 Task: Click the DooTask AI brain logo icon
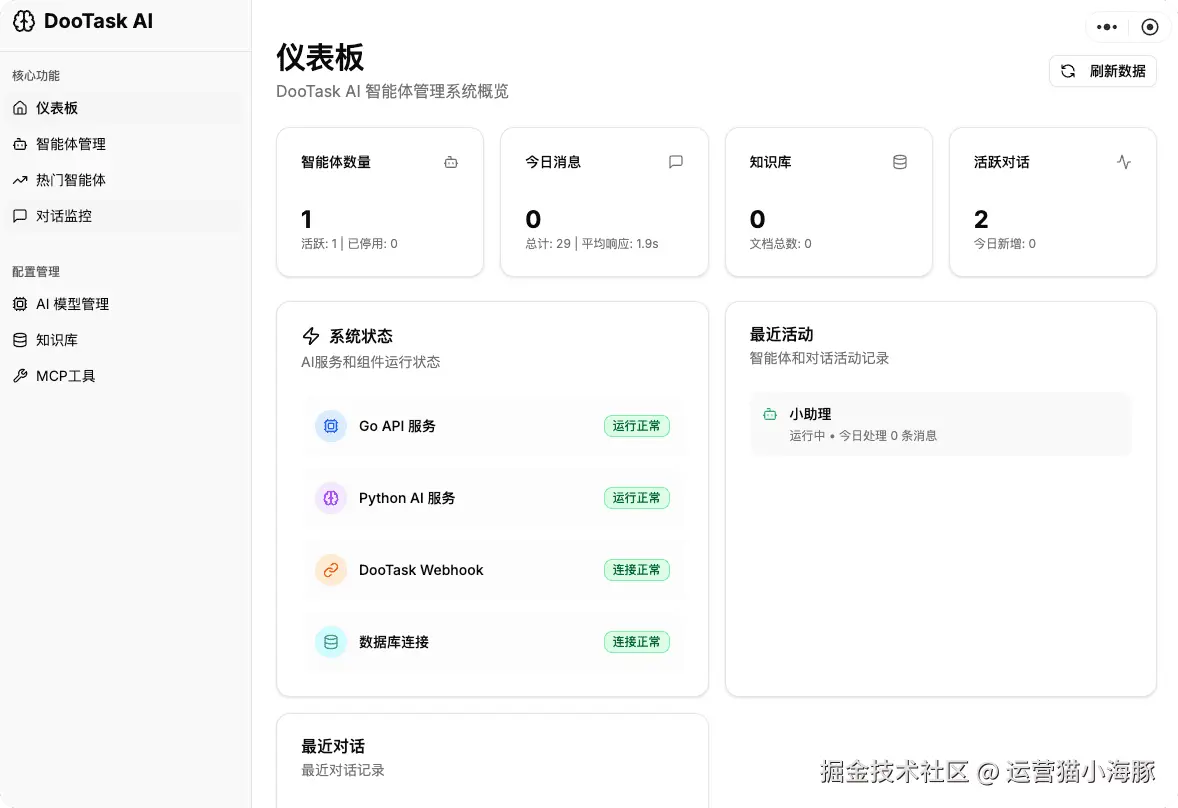click(24, 21)
